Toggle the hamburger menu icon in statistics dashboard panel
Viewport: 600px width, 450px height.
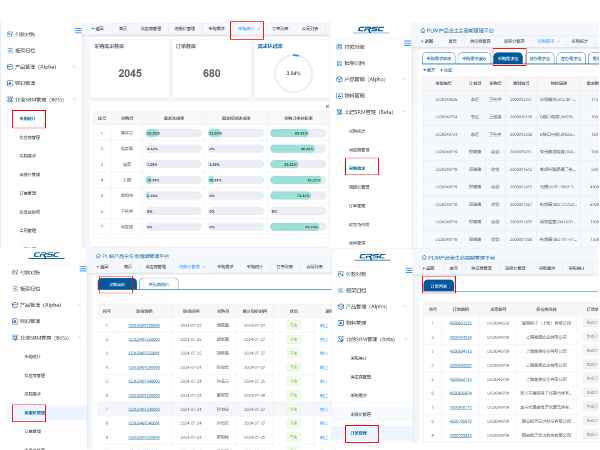78,31
